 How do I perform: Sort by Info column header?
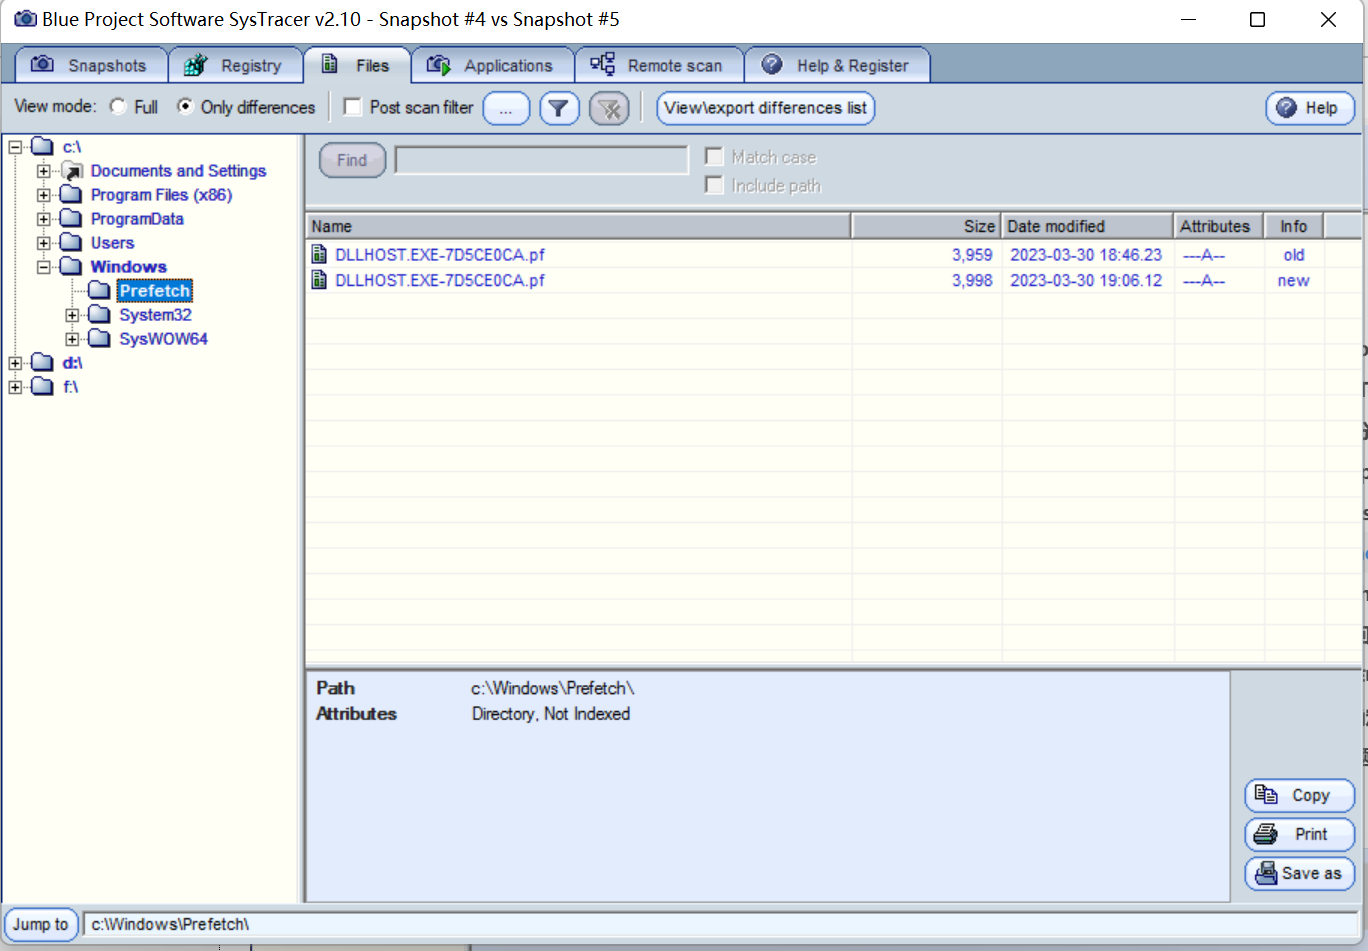(x=1294, y=226)
